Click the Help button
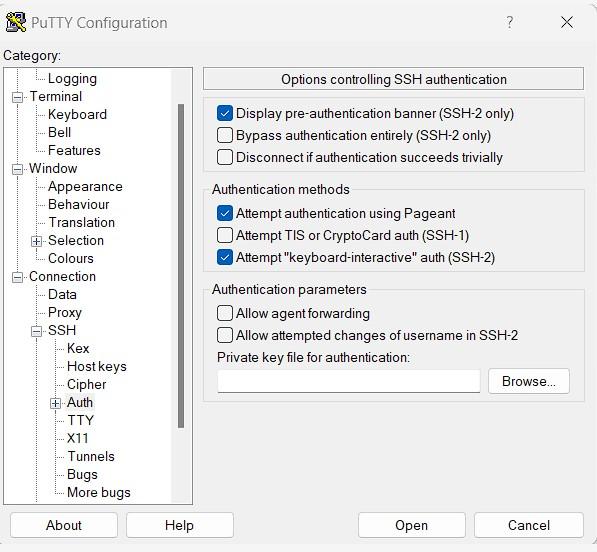 (x=180, y=526)
